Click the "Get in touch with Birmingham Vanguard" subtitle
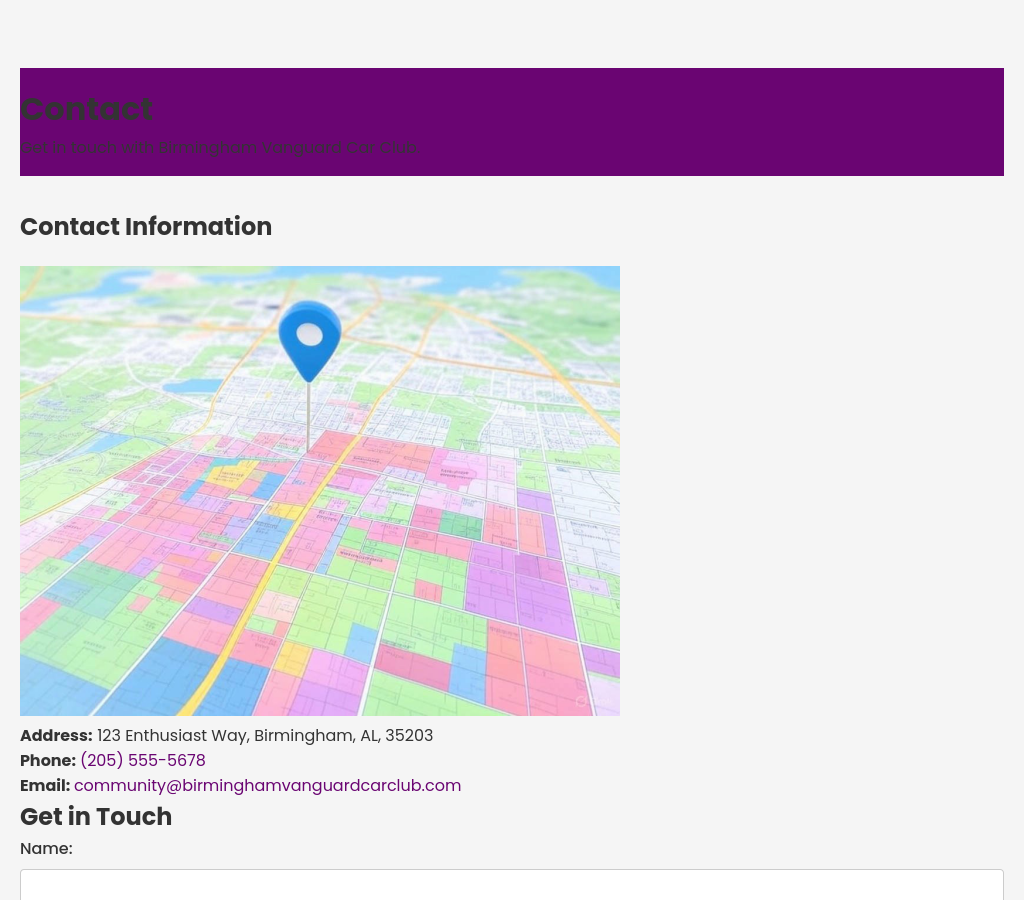Screen dimensions: 1024x900 point(219,148)
